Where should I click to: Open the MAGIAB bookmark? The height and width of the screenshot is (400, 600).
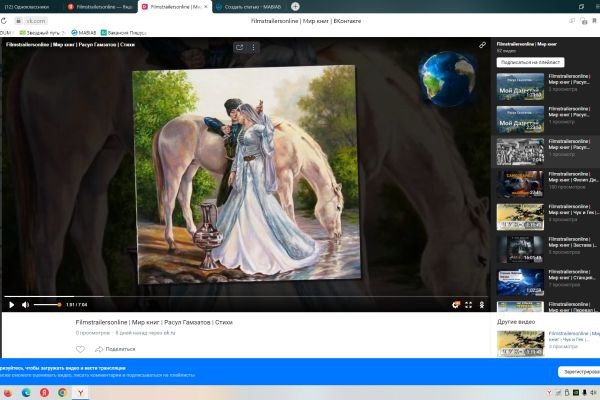[83, 33]
